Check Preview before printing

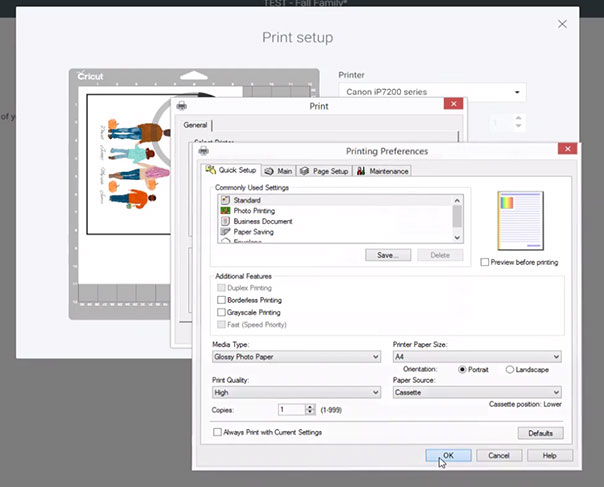485,262
